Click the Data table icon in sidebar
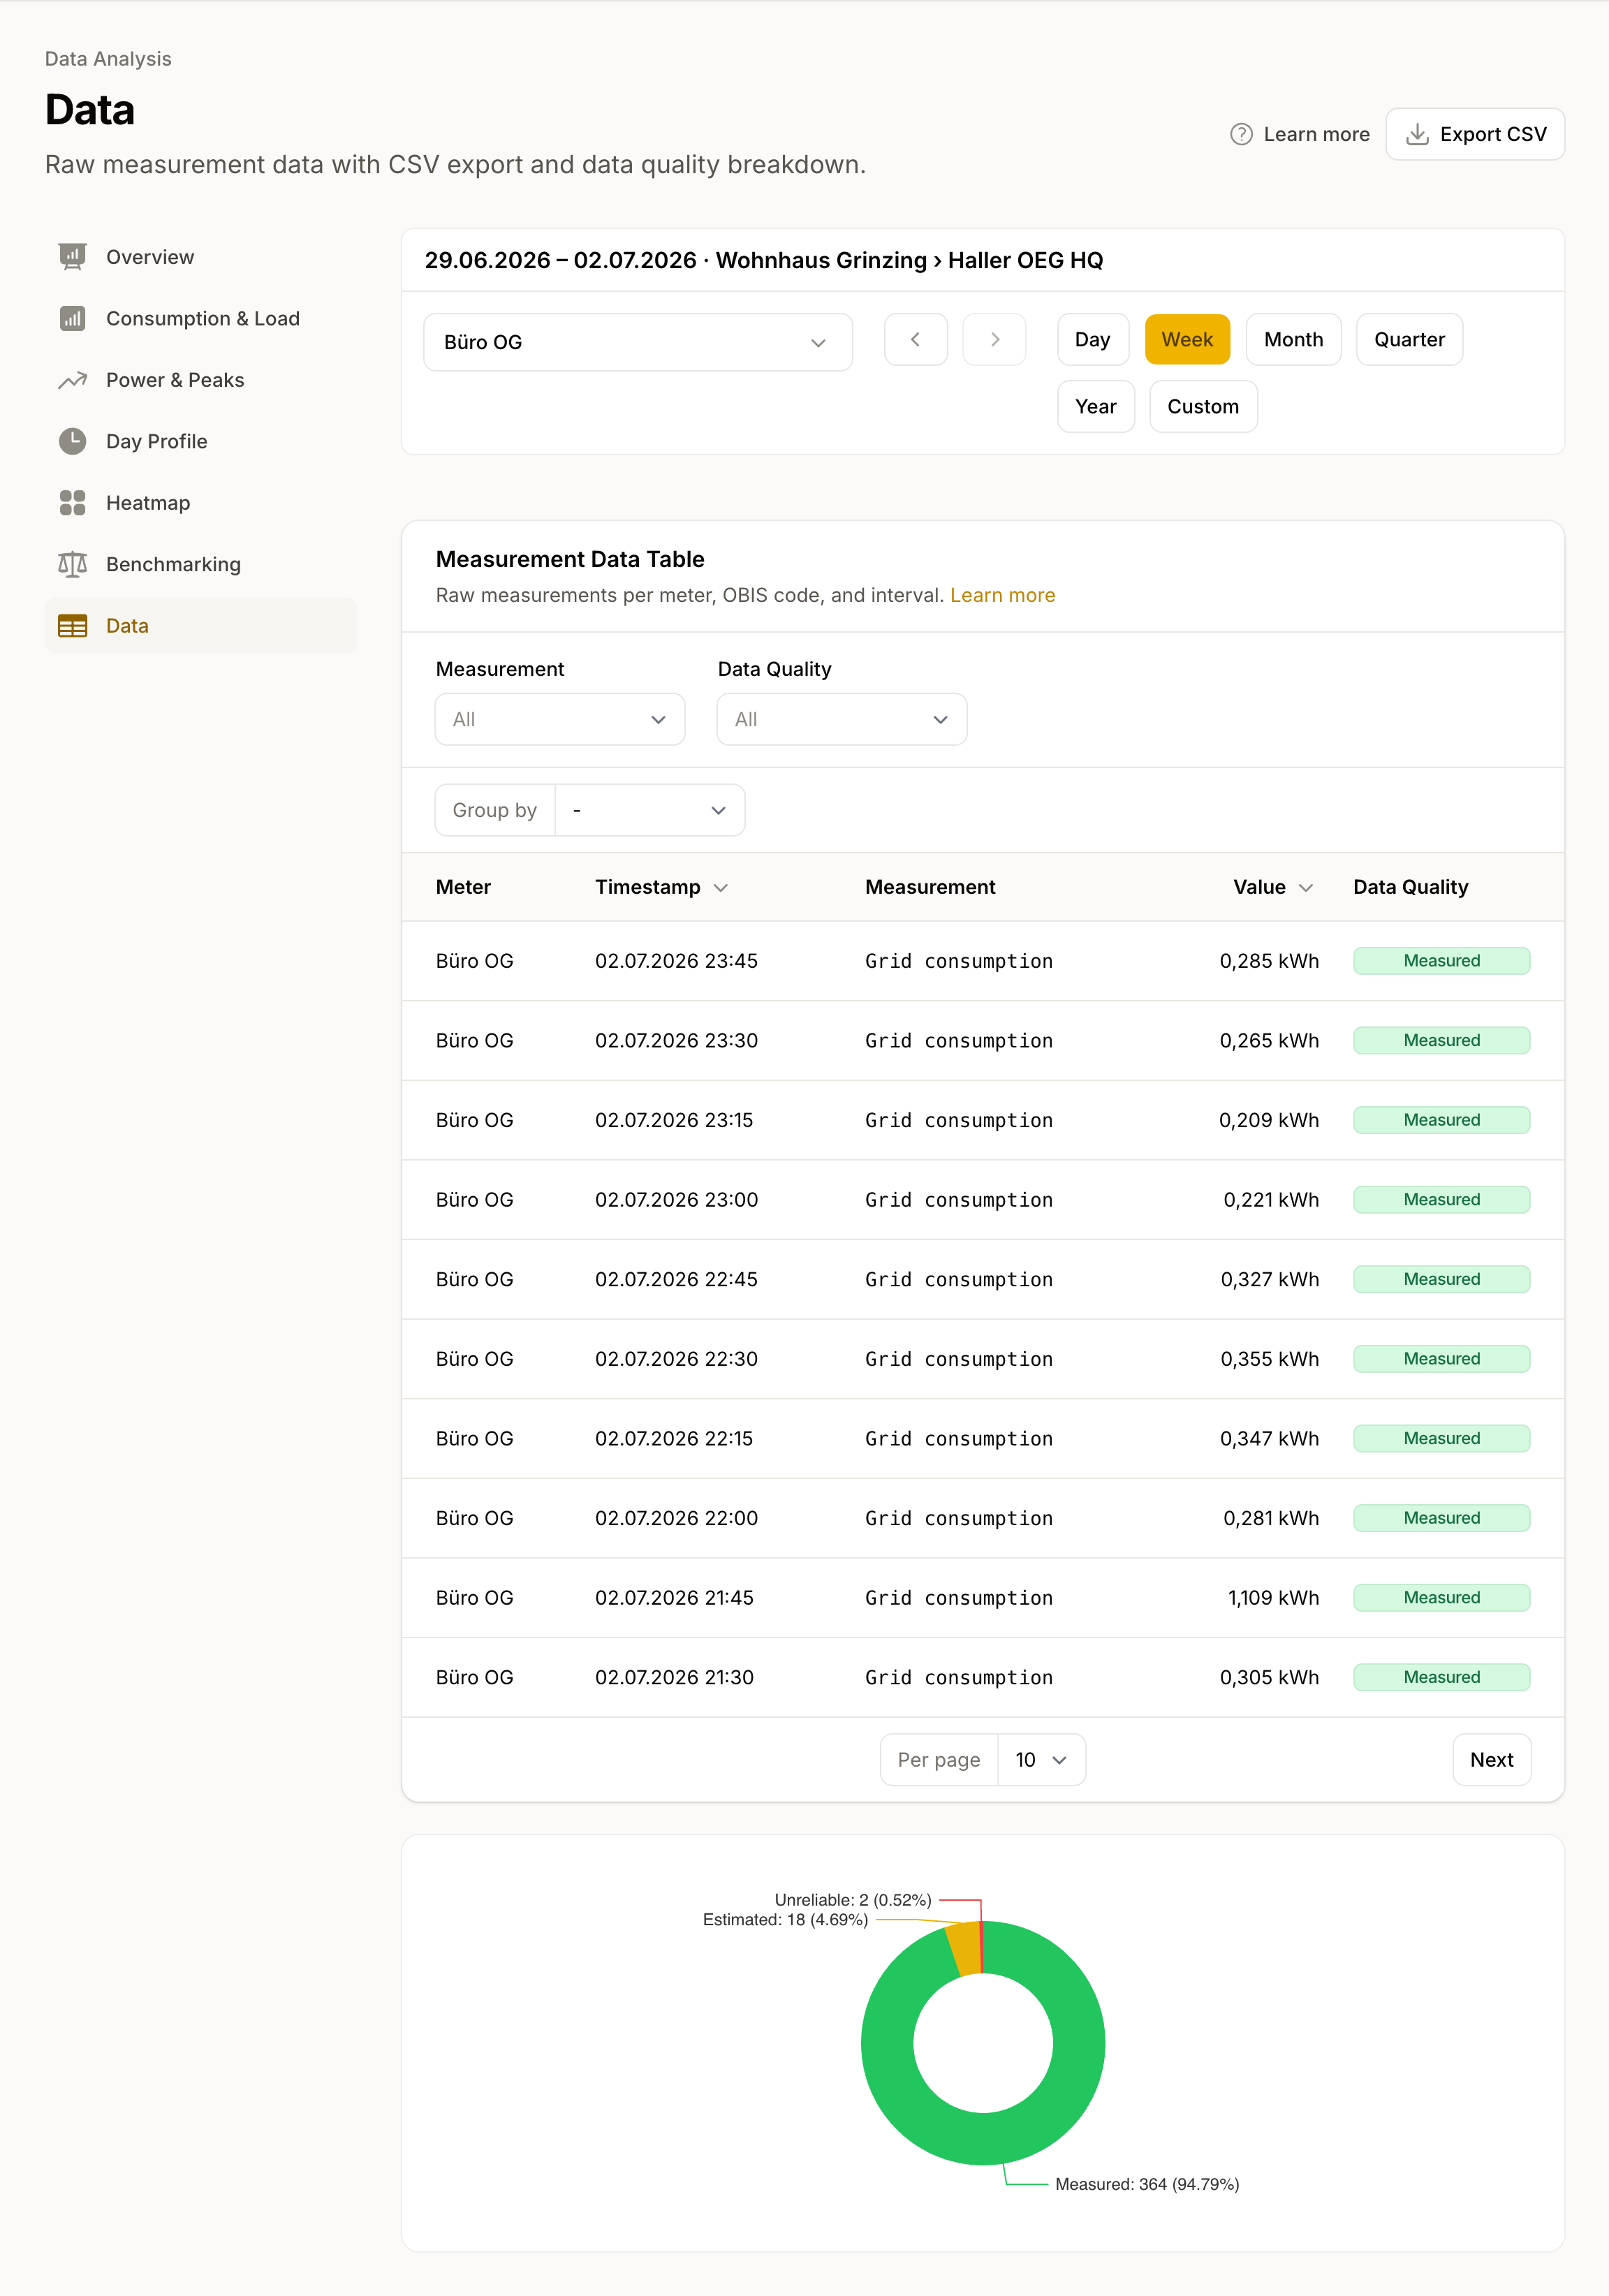Screen dimensions: 1609x2296 [72, 626]
